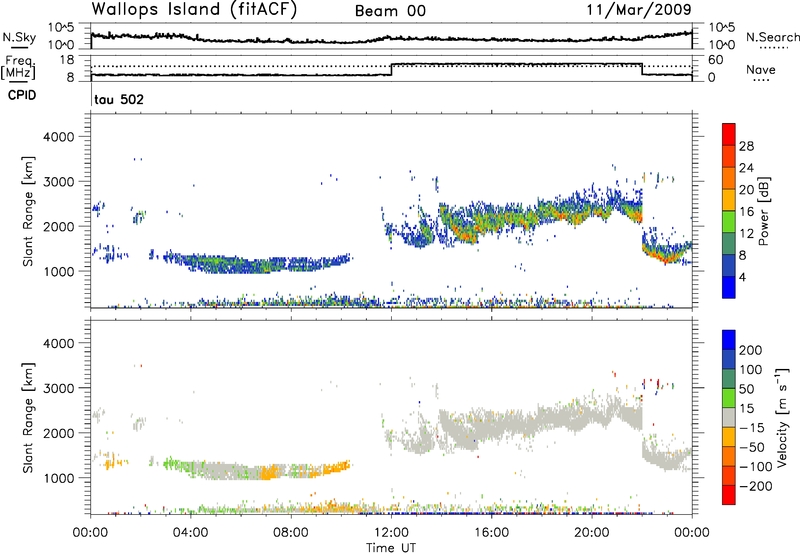Click the 'N.Sky' axis label

pyautogui.click(x=19, y=37)
